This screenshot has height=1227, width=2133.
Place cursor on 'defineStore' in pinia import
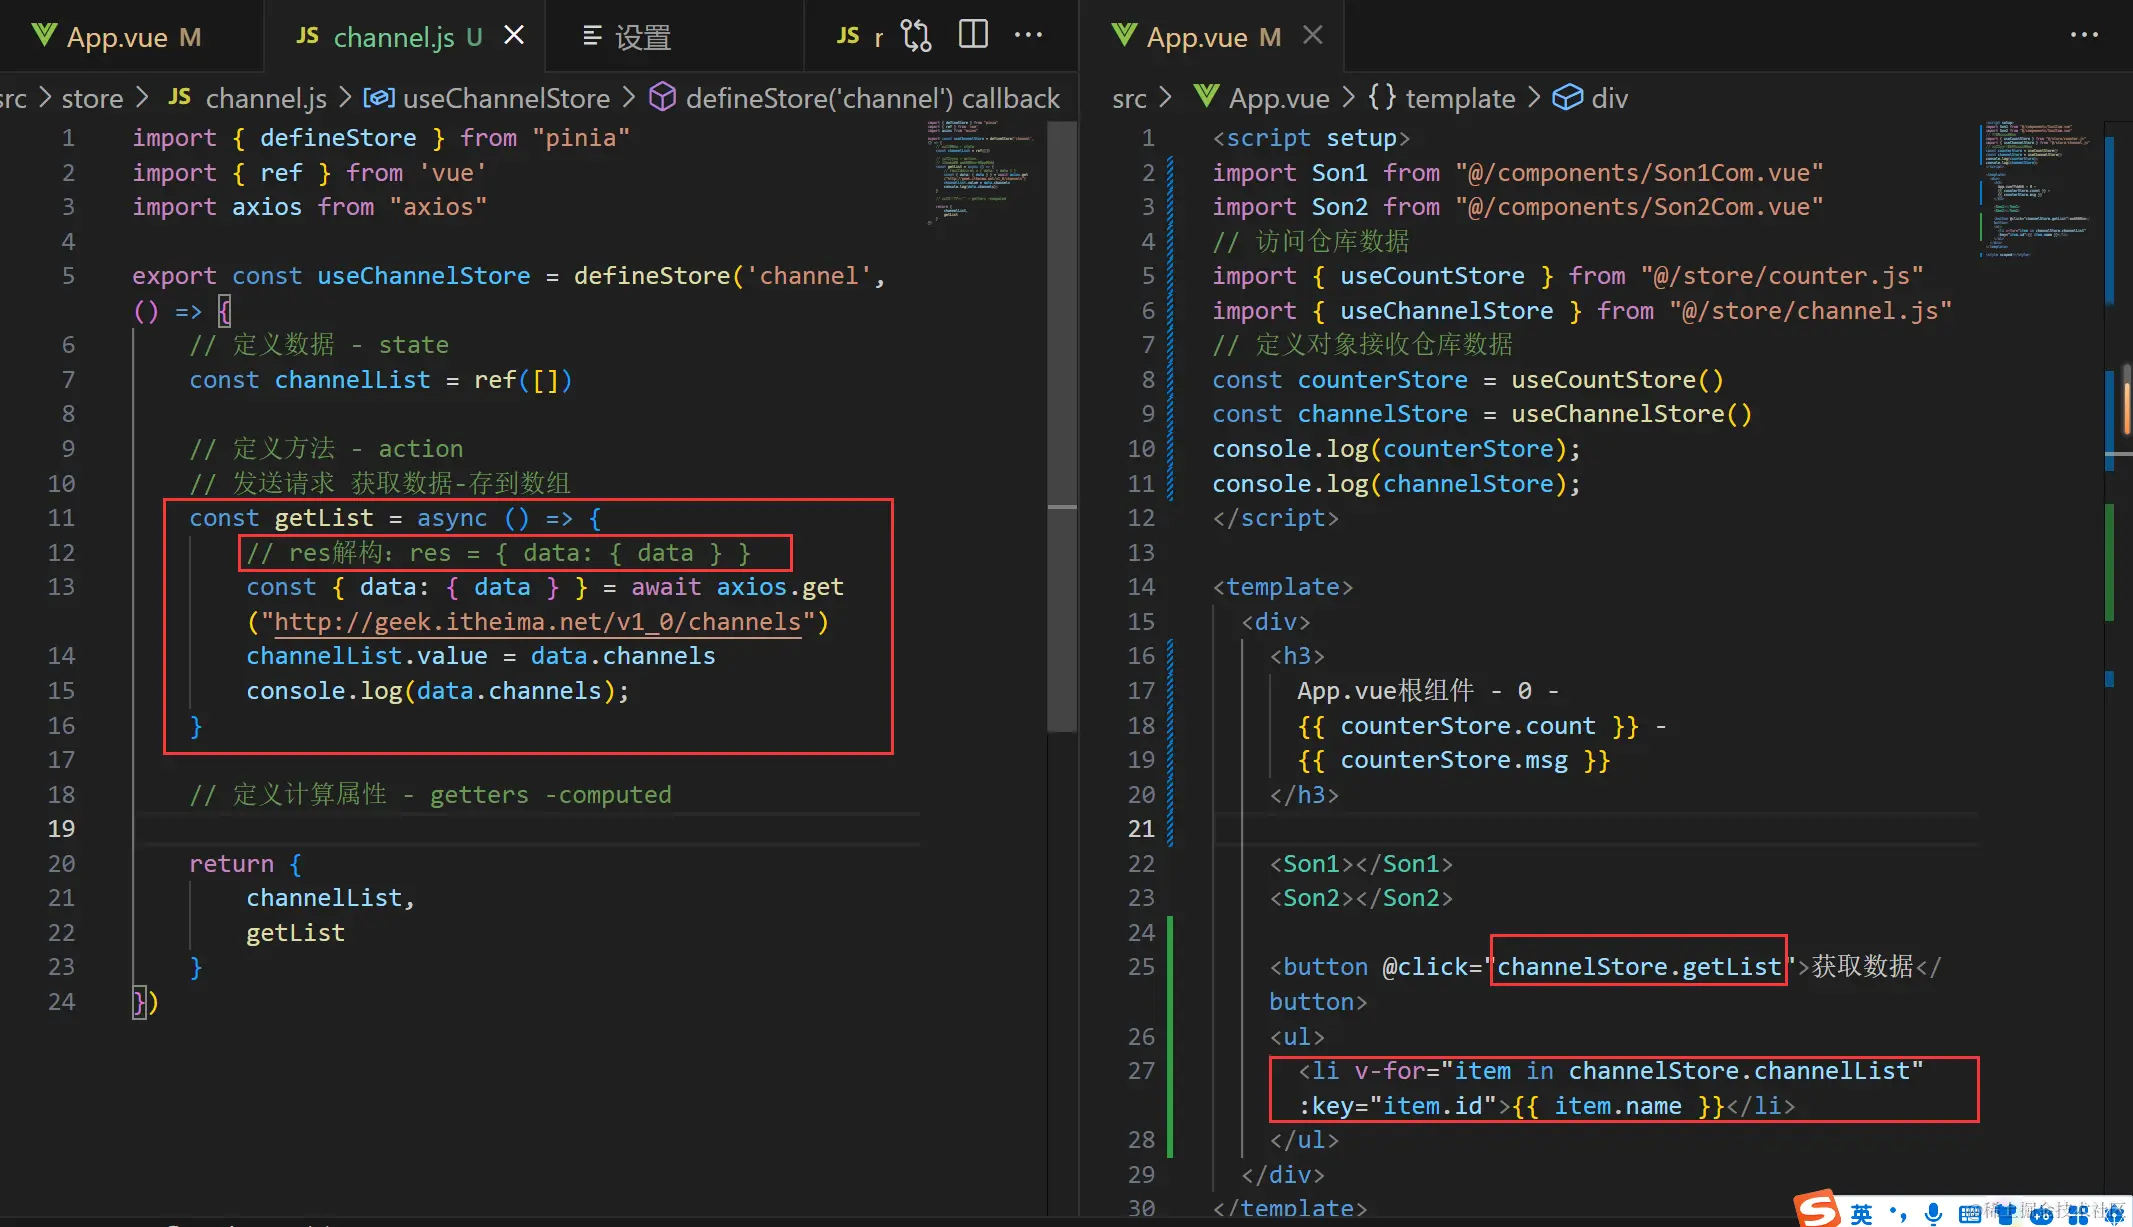(x=338, y=138)
